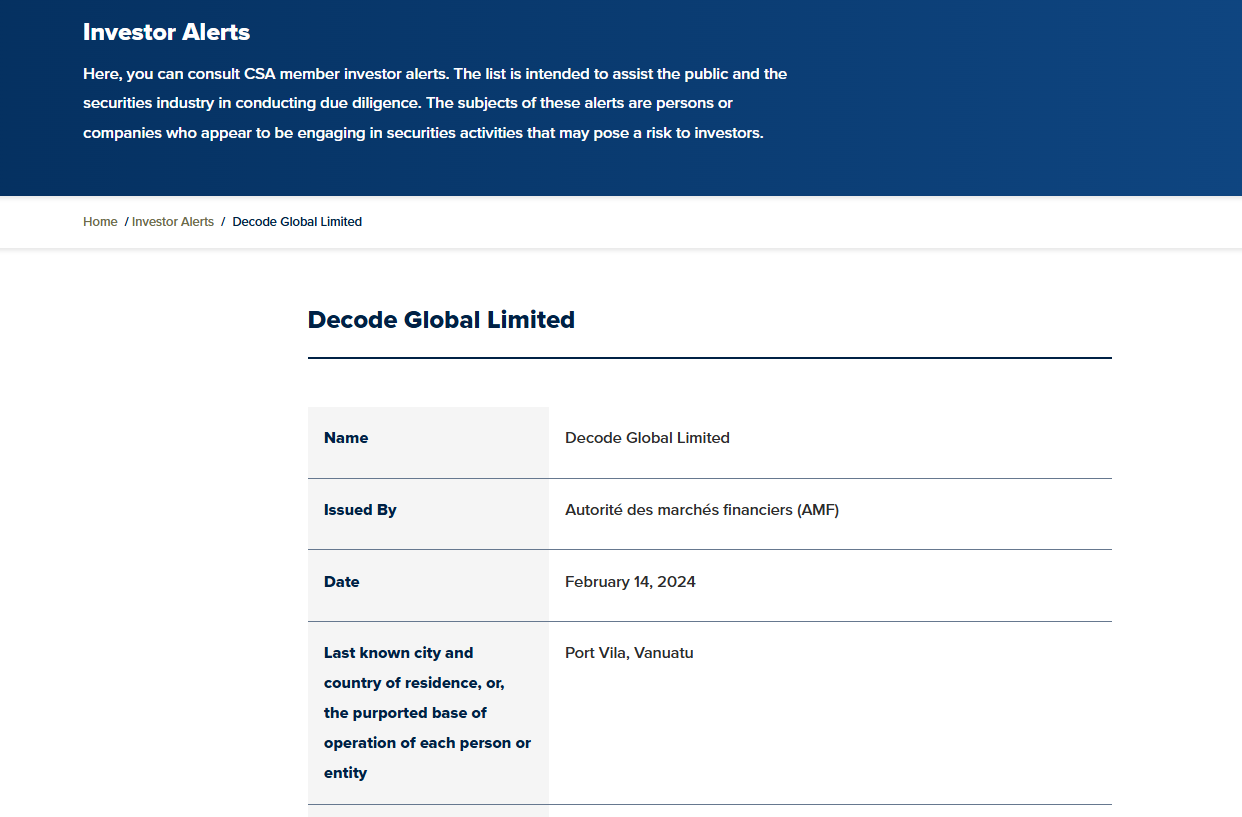Click the CSA investor alerts description paragraph
This screenshot has height=817, width=1242.
[x=435, y=103]
